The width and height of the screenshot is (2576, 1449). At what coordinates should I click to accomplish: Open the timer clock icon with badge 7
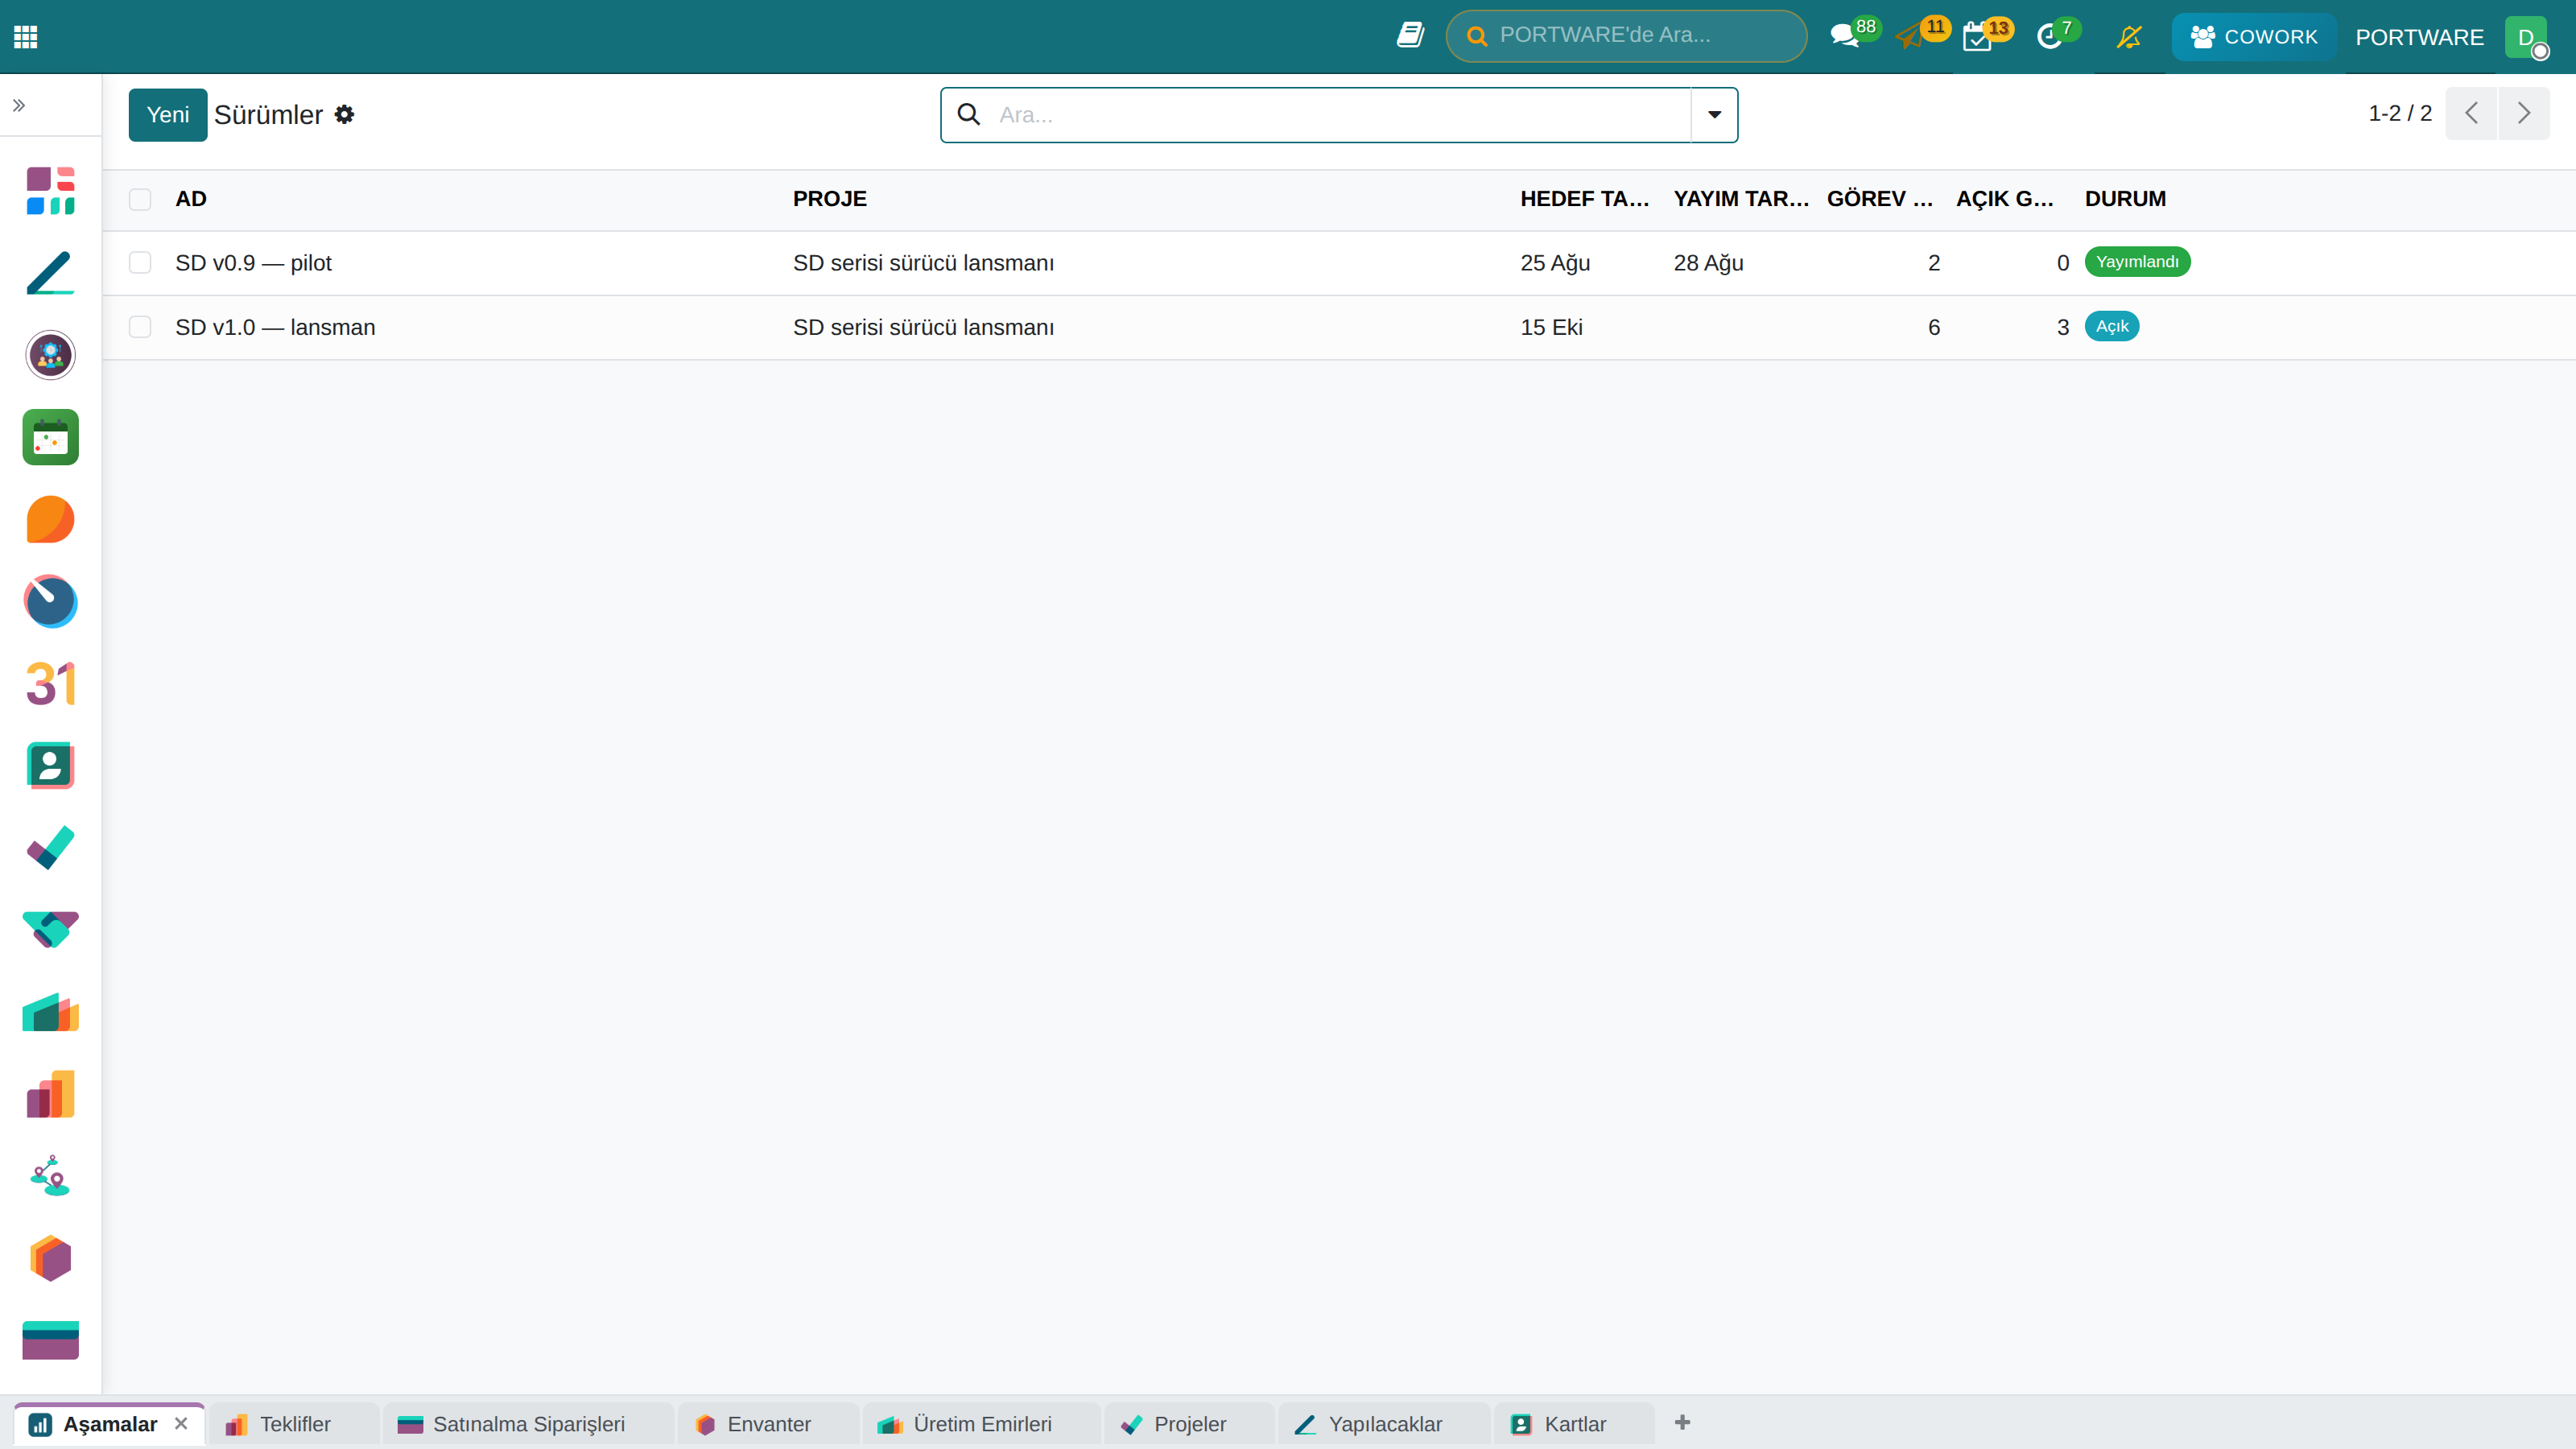click(2050, 37)
